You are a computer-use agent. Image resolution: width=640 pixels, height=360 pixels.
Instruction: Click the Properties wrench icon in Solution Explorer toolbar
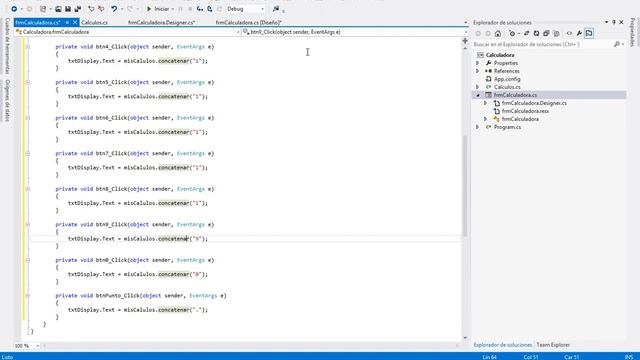(579, 33)
